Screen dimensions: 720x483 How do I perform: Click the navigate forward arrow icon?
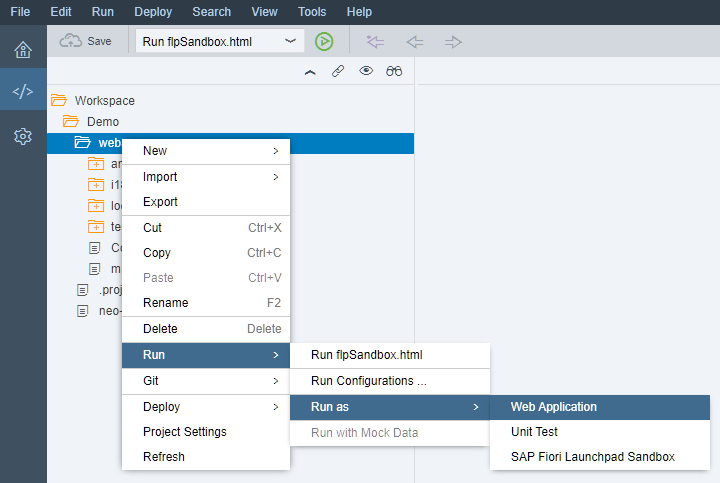(453, 41)
